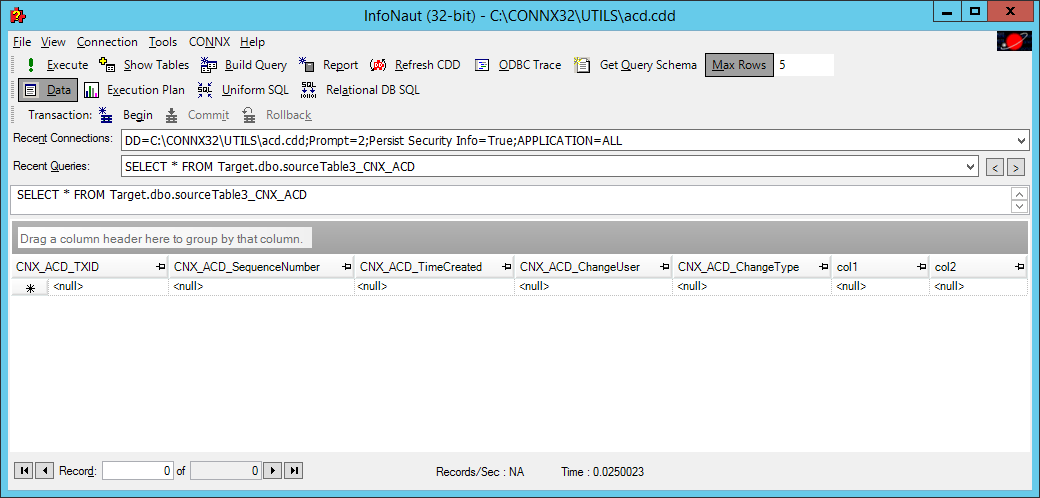Click the Time : 0.0250023 status text

coord(602,472)
